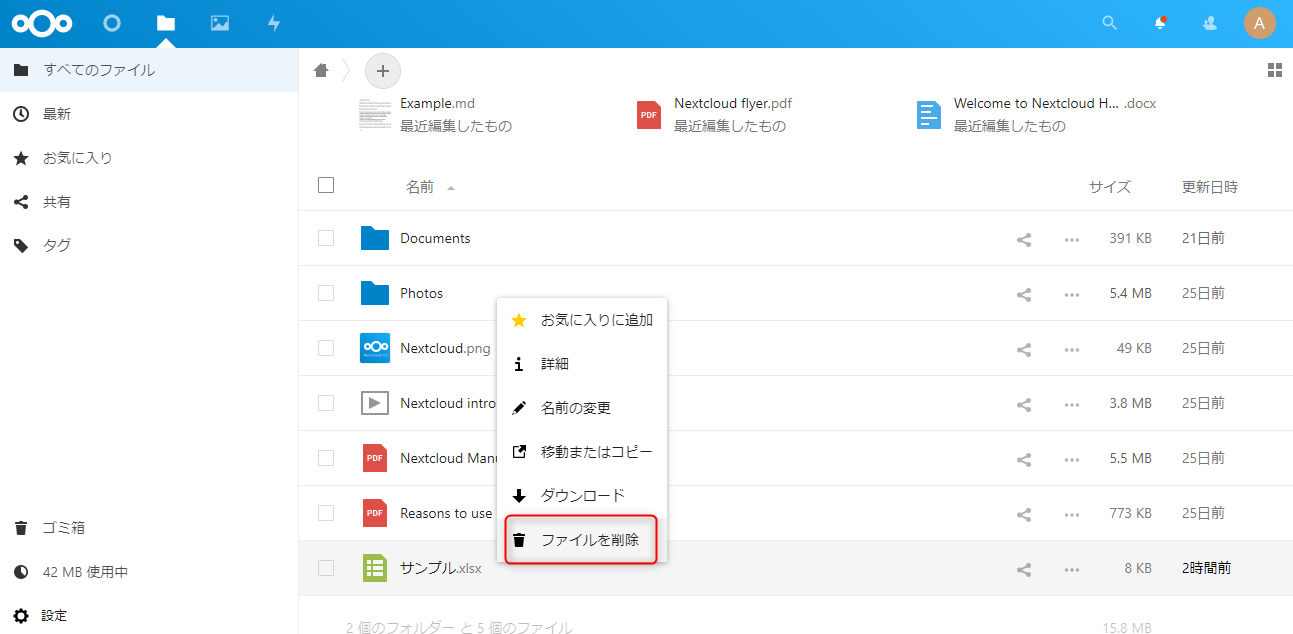Viewport: 1293px width, 634px height.
Task: Tick the Nextcloud.png checkbox
Action: tap(326, 348)
